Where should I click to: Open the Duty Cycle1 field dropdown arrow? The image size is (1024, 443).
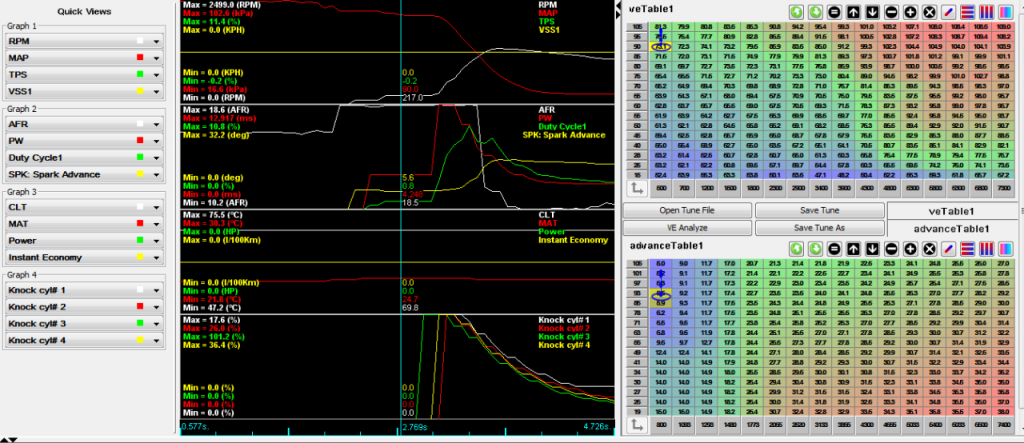157,157
